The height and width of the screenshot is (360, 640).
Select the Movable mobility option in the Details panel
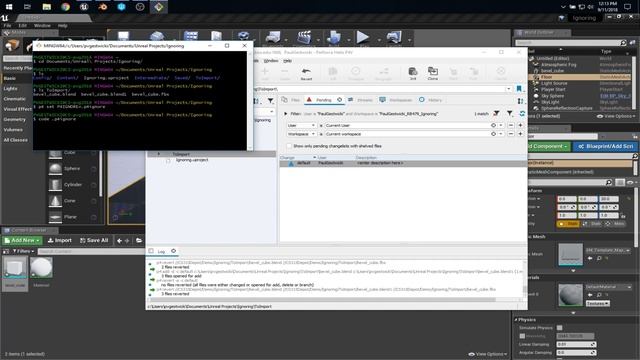[x=616, y=224]
